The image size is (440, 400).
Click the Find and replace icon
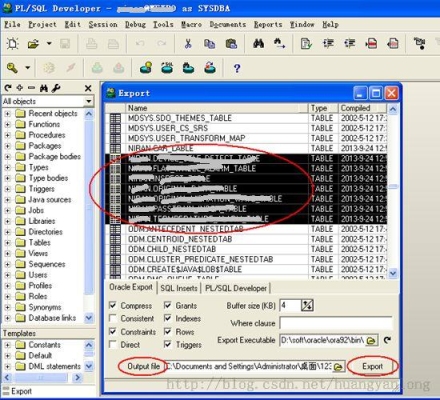pyautogui.click(x=279, y=44)
